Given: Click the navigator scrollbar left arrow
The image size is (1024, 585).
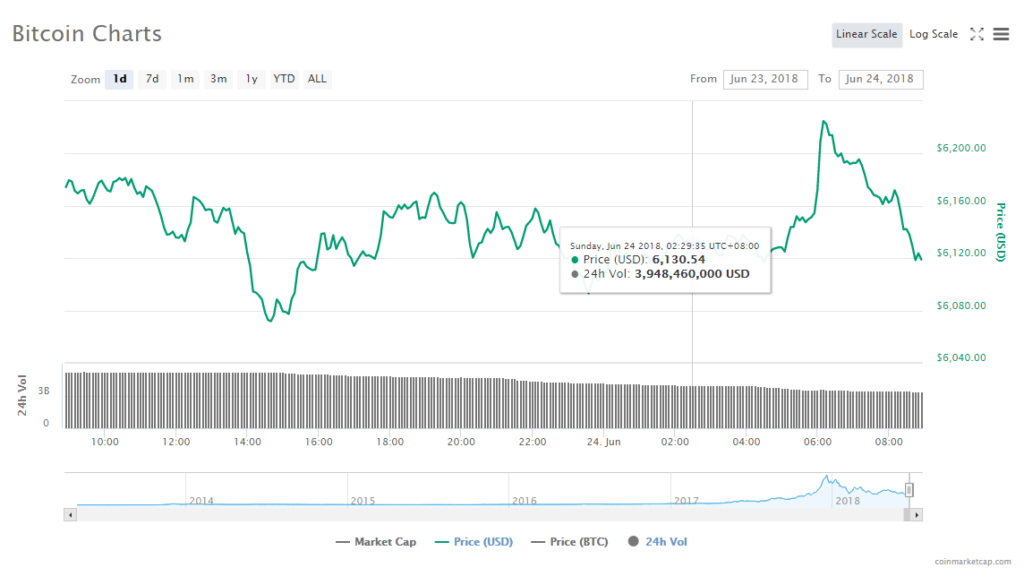Looking at the screenshot, I should (69, 514).
